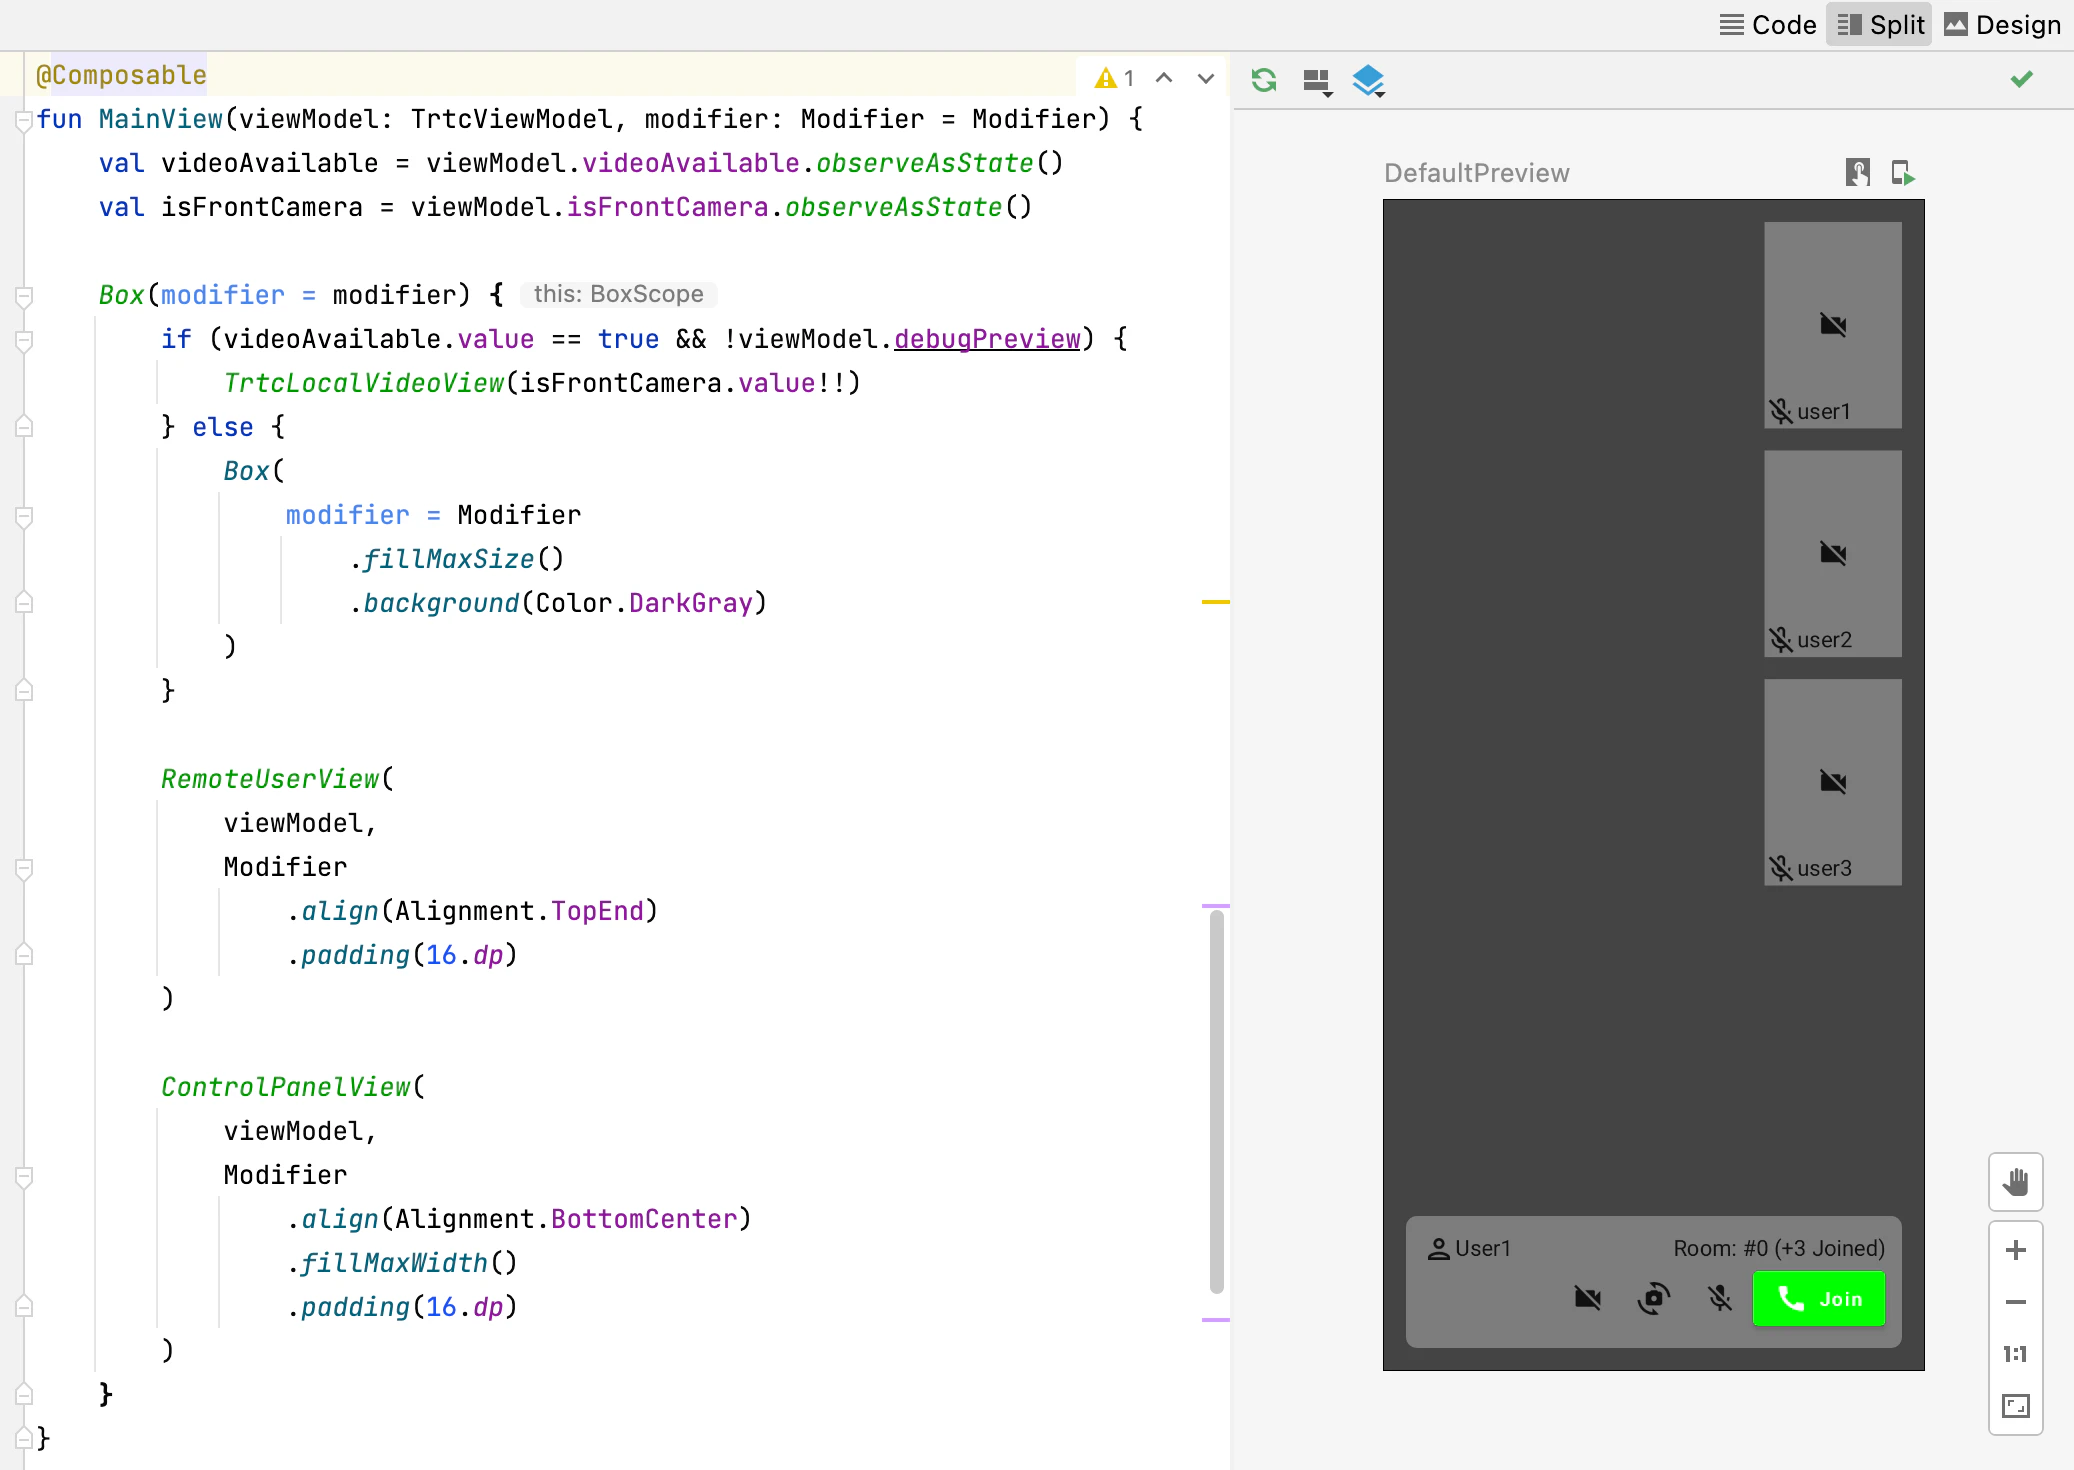Go to next highlighted warning arrow
This screenshot has width=2074, height=1470.
tap(1206, 78)
